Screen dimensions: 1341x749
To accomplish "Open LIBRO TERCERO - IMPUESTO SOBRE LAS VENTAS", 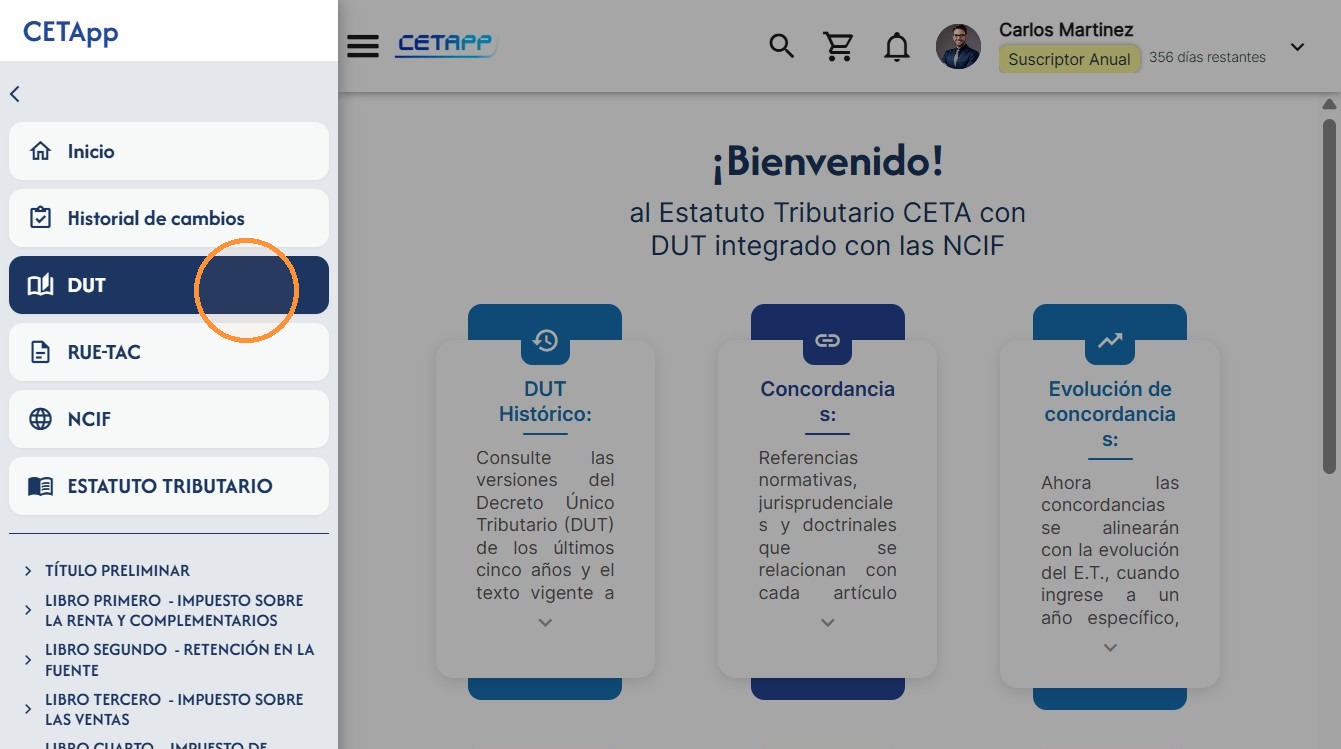I will coord(174,709).
